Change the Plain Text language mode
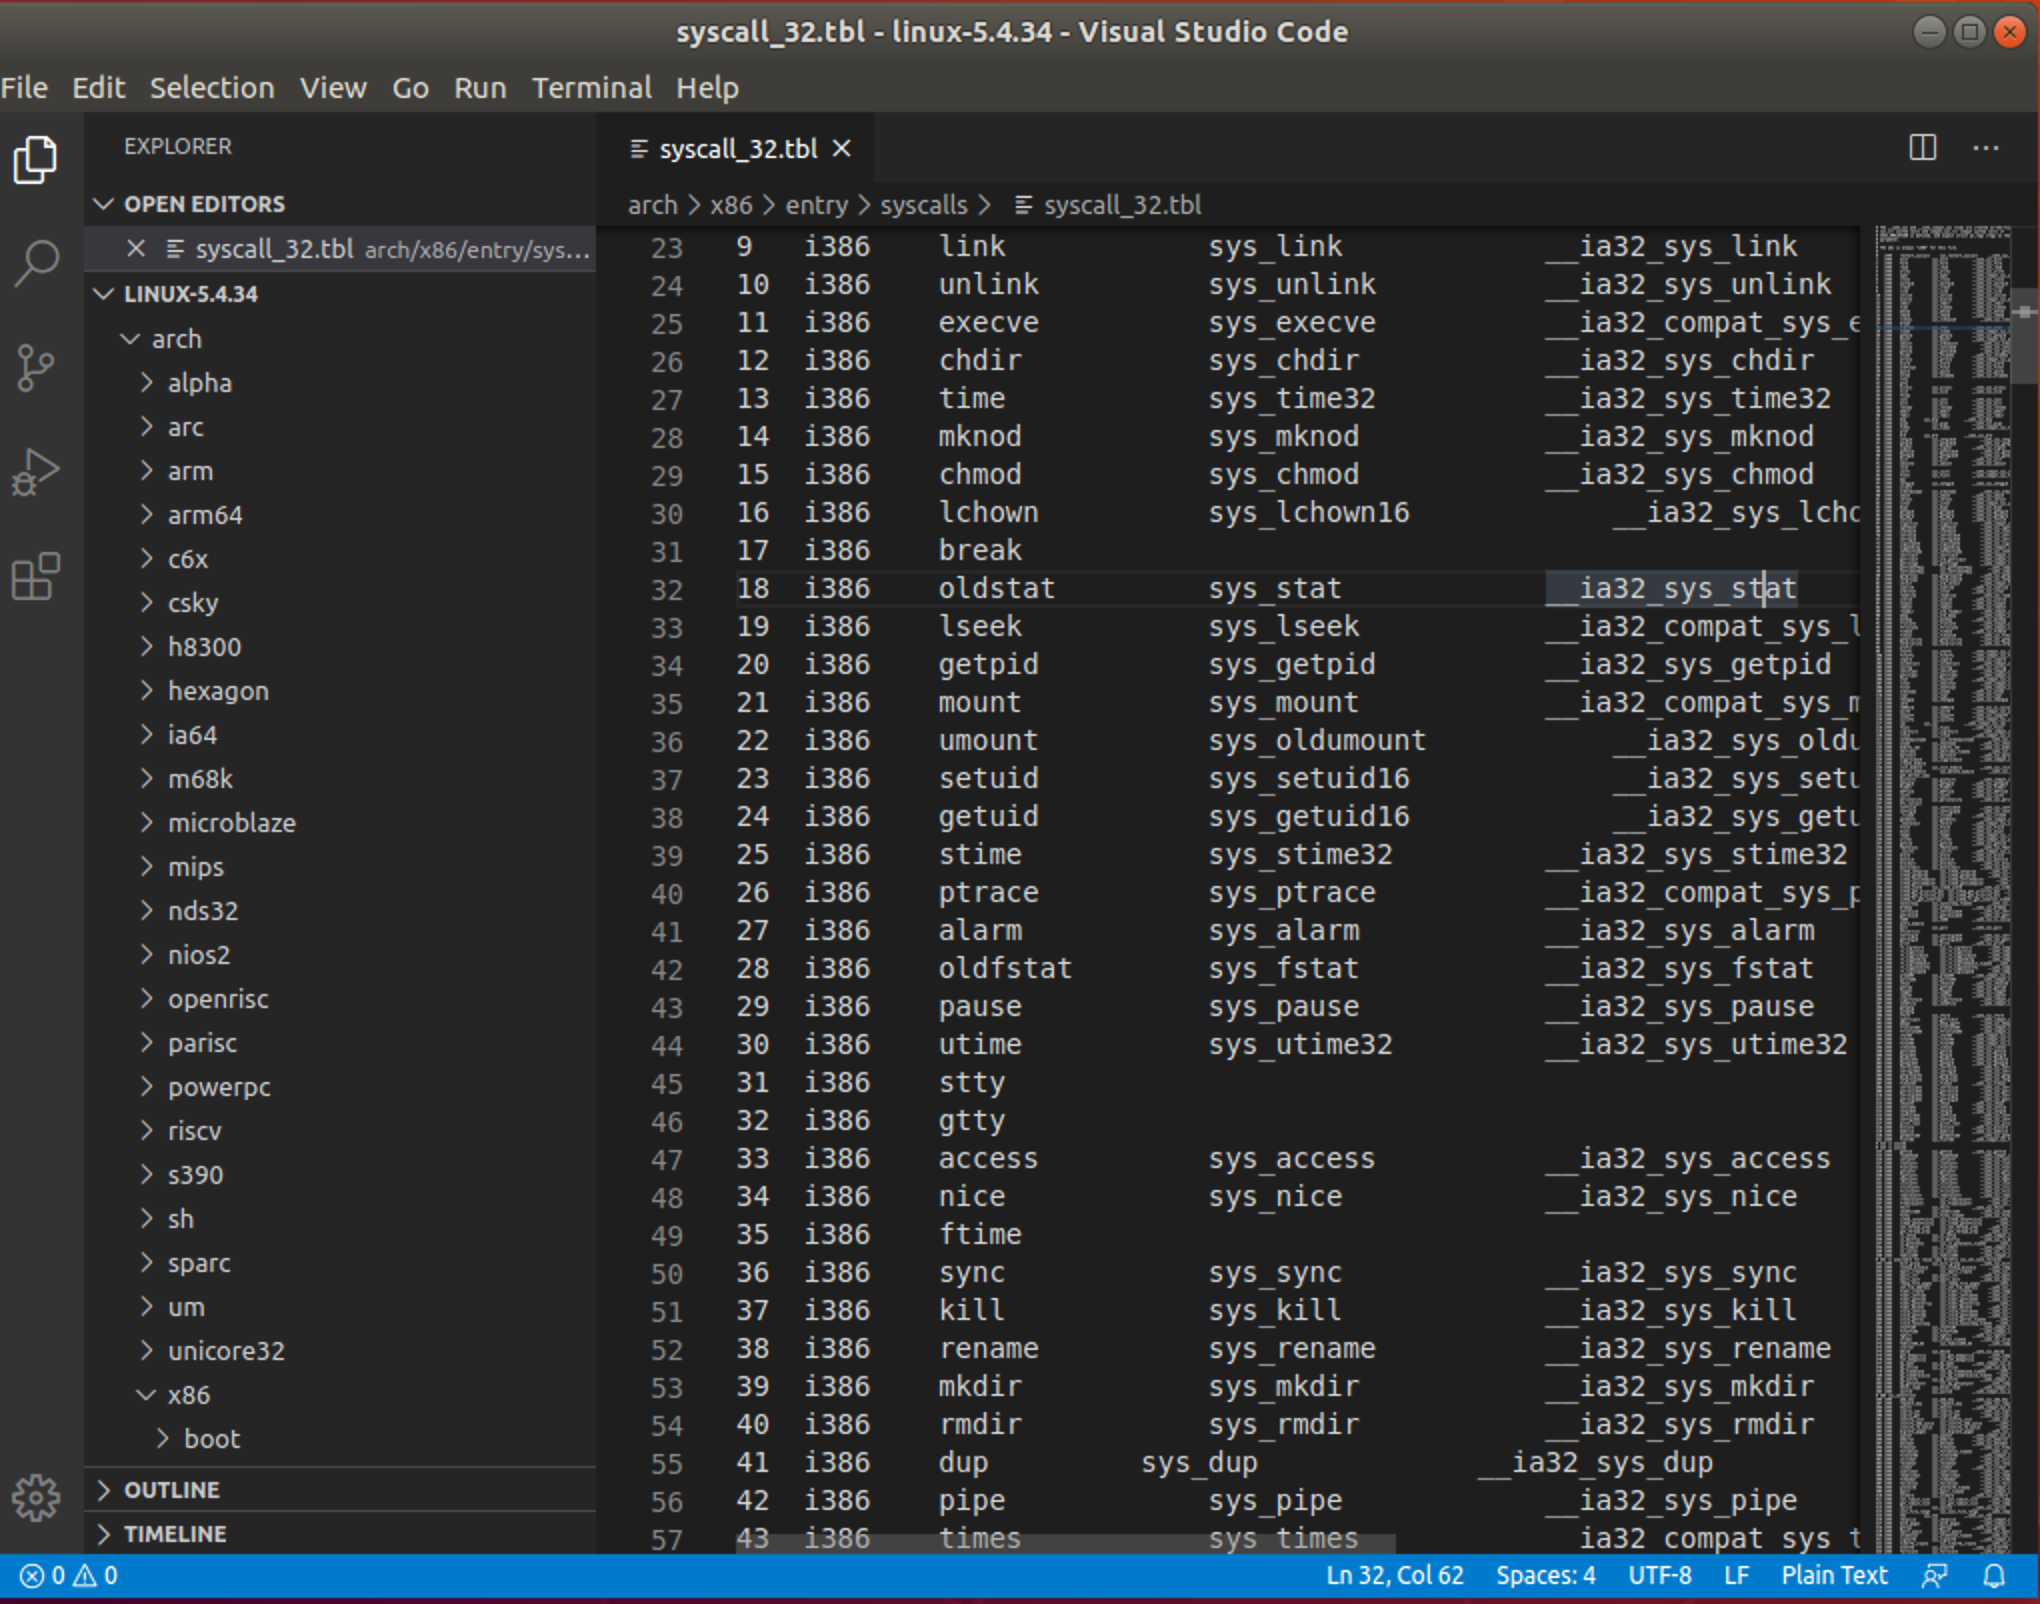Image resolution: width=2040 pixels, height=1604 pixels. [1833, 1576]
